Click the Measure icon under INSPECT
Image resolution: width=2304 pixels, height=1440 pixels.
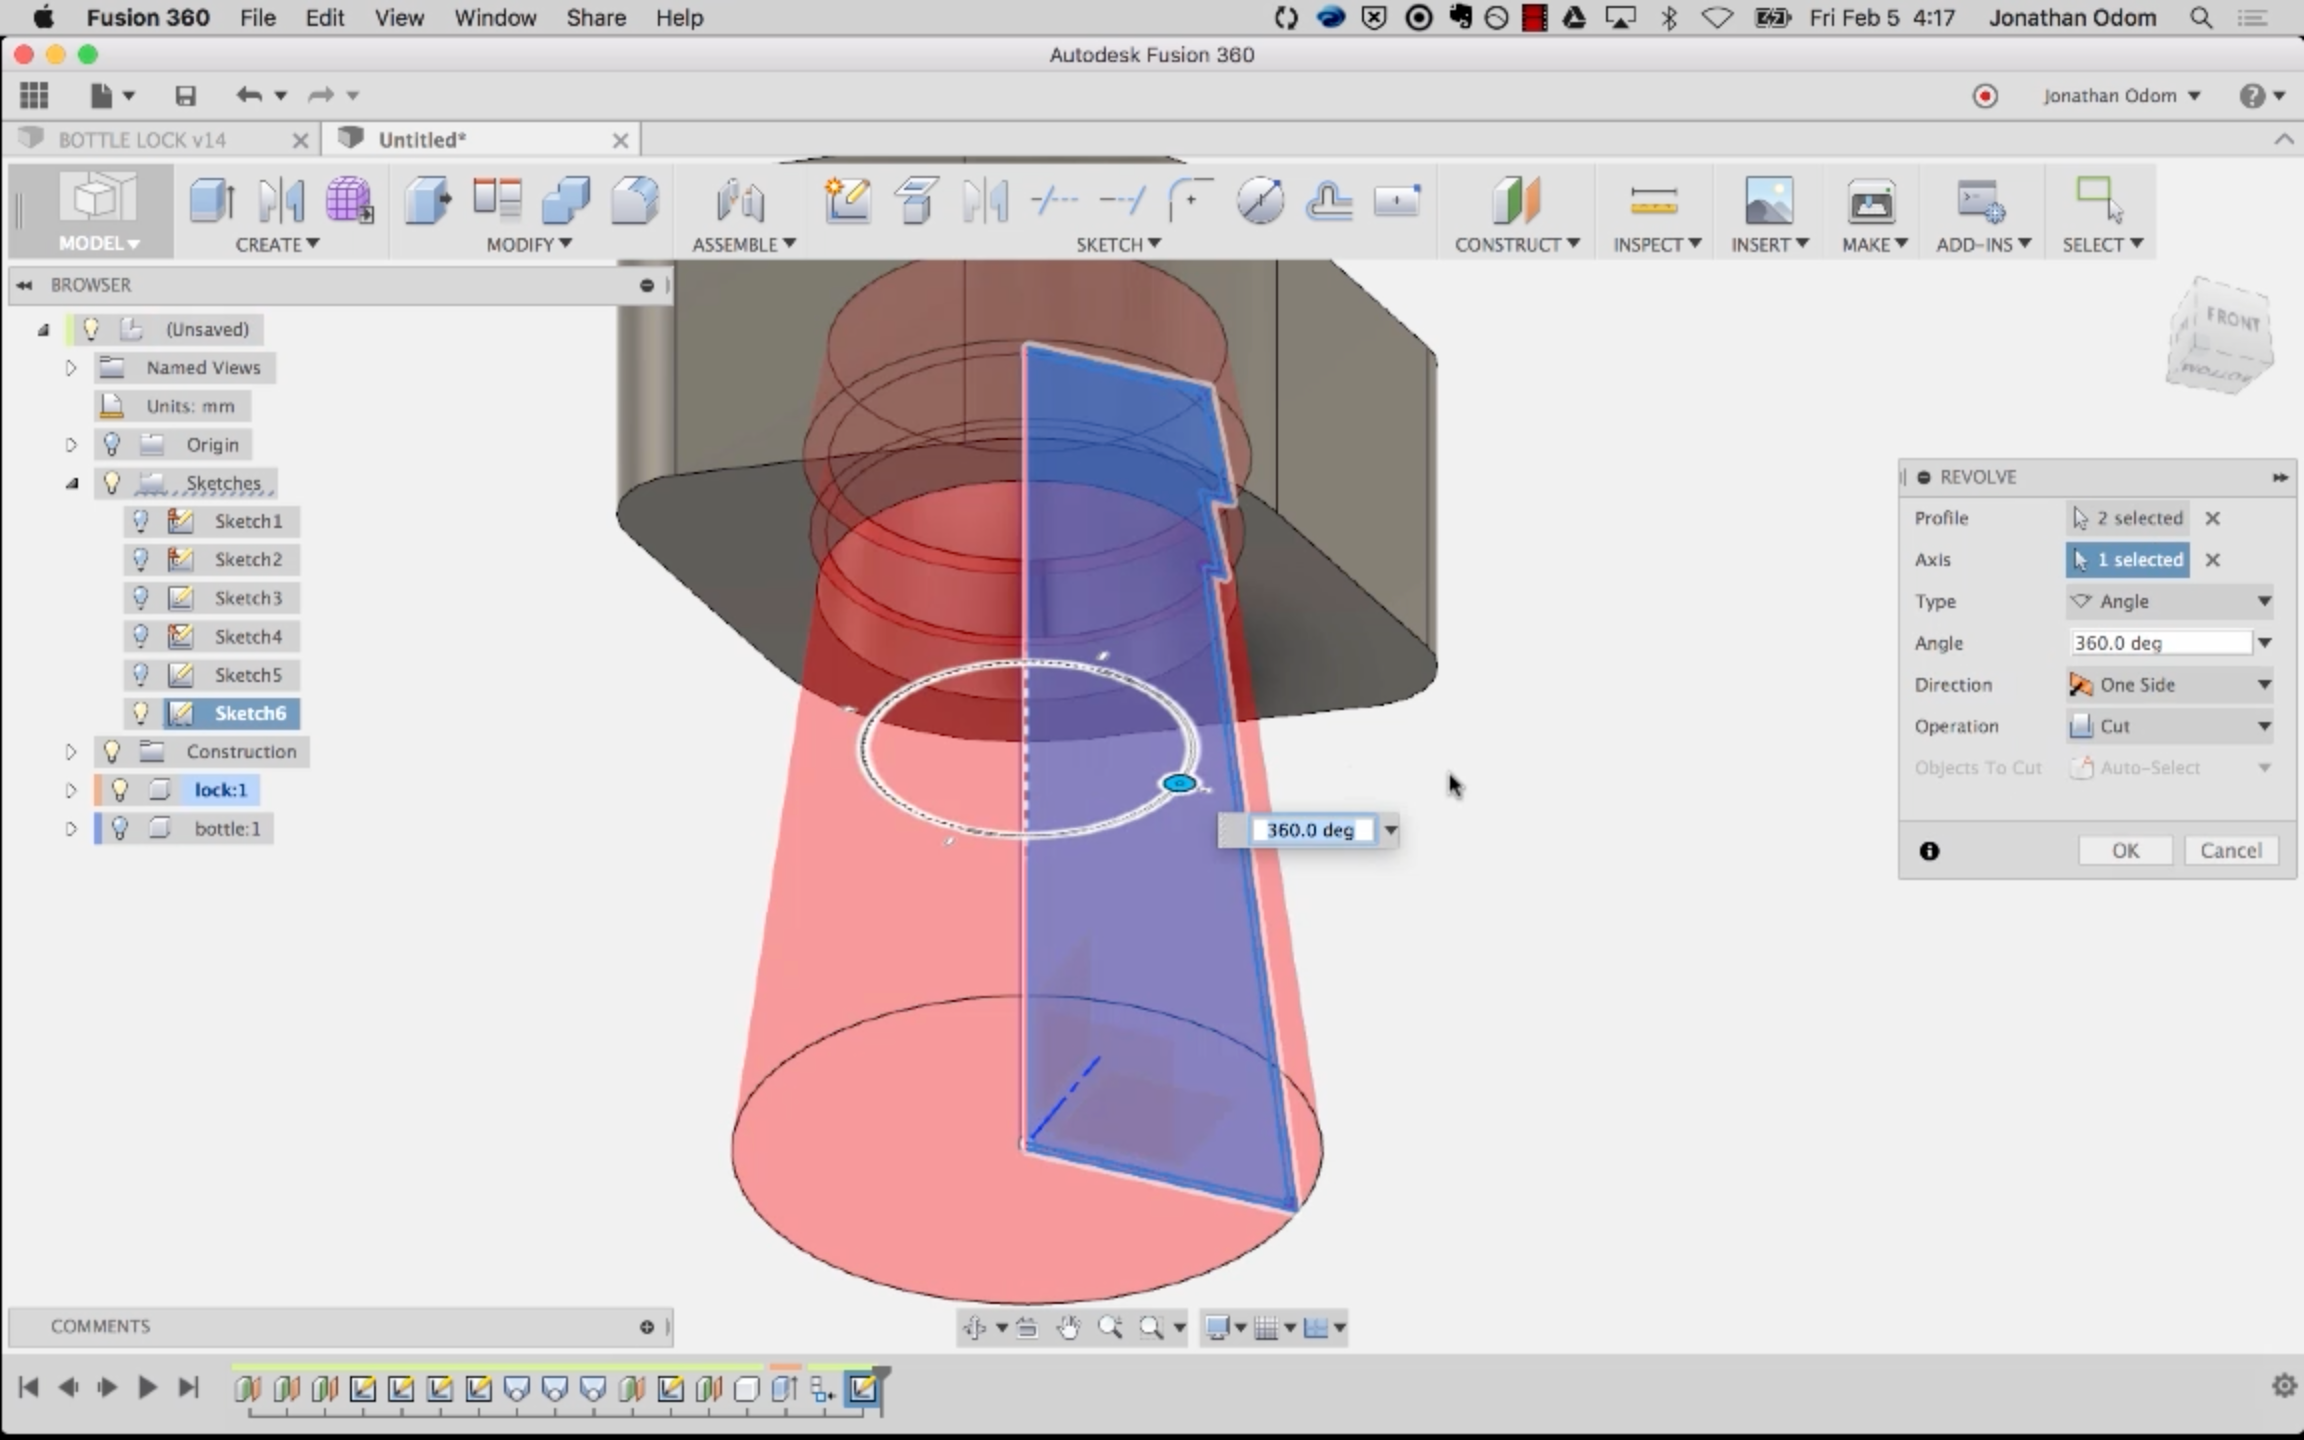(1653, 201)
